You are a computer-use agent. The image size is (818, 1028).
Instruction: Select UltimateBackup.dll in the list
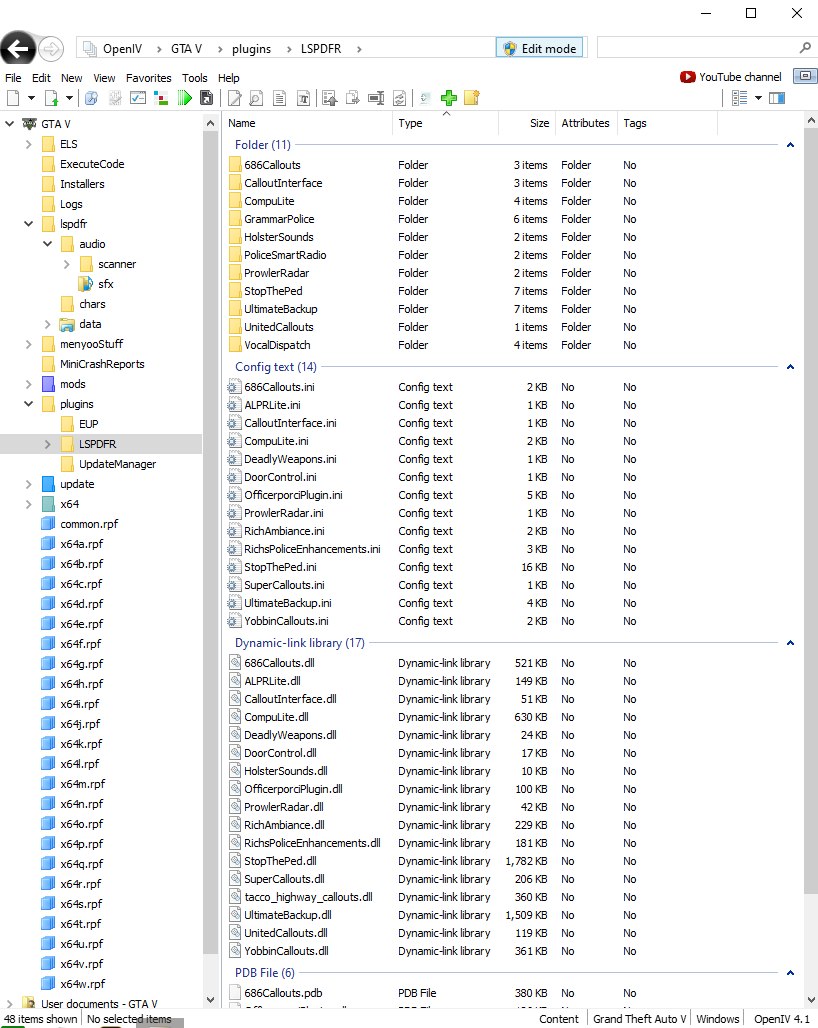coord(511,915)
